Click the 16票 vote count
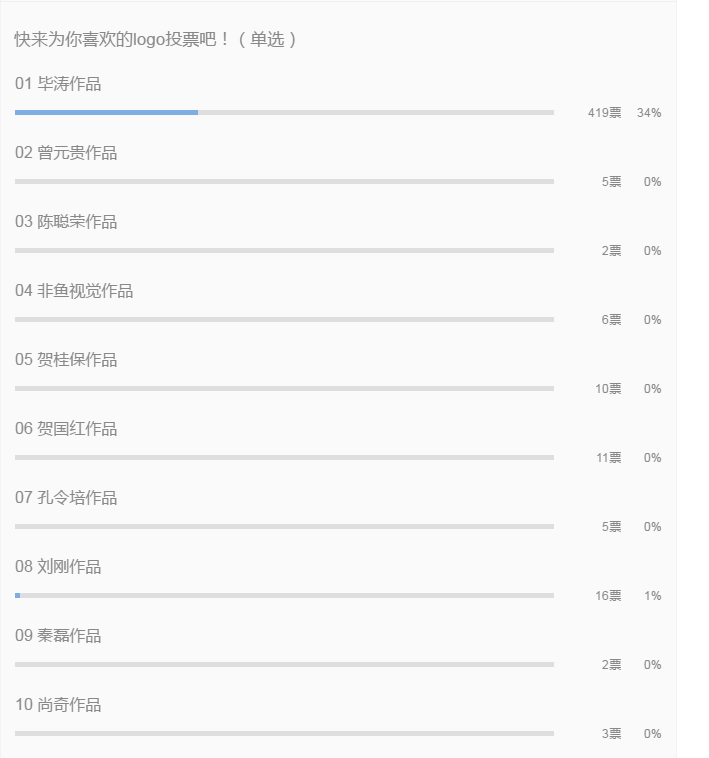 tap(608, 596)
